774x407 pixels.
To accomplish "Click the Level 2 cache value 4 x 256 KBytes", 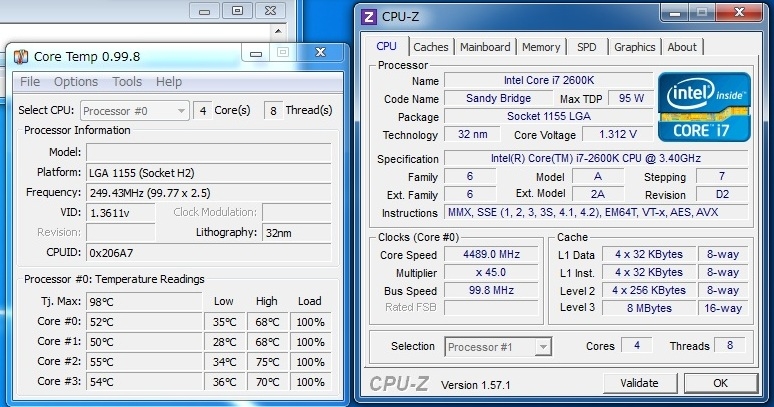I will [x=649, y=290].
